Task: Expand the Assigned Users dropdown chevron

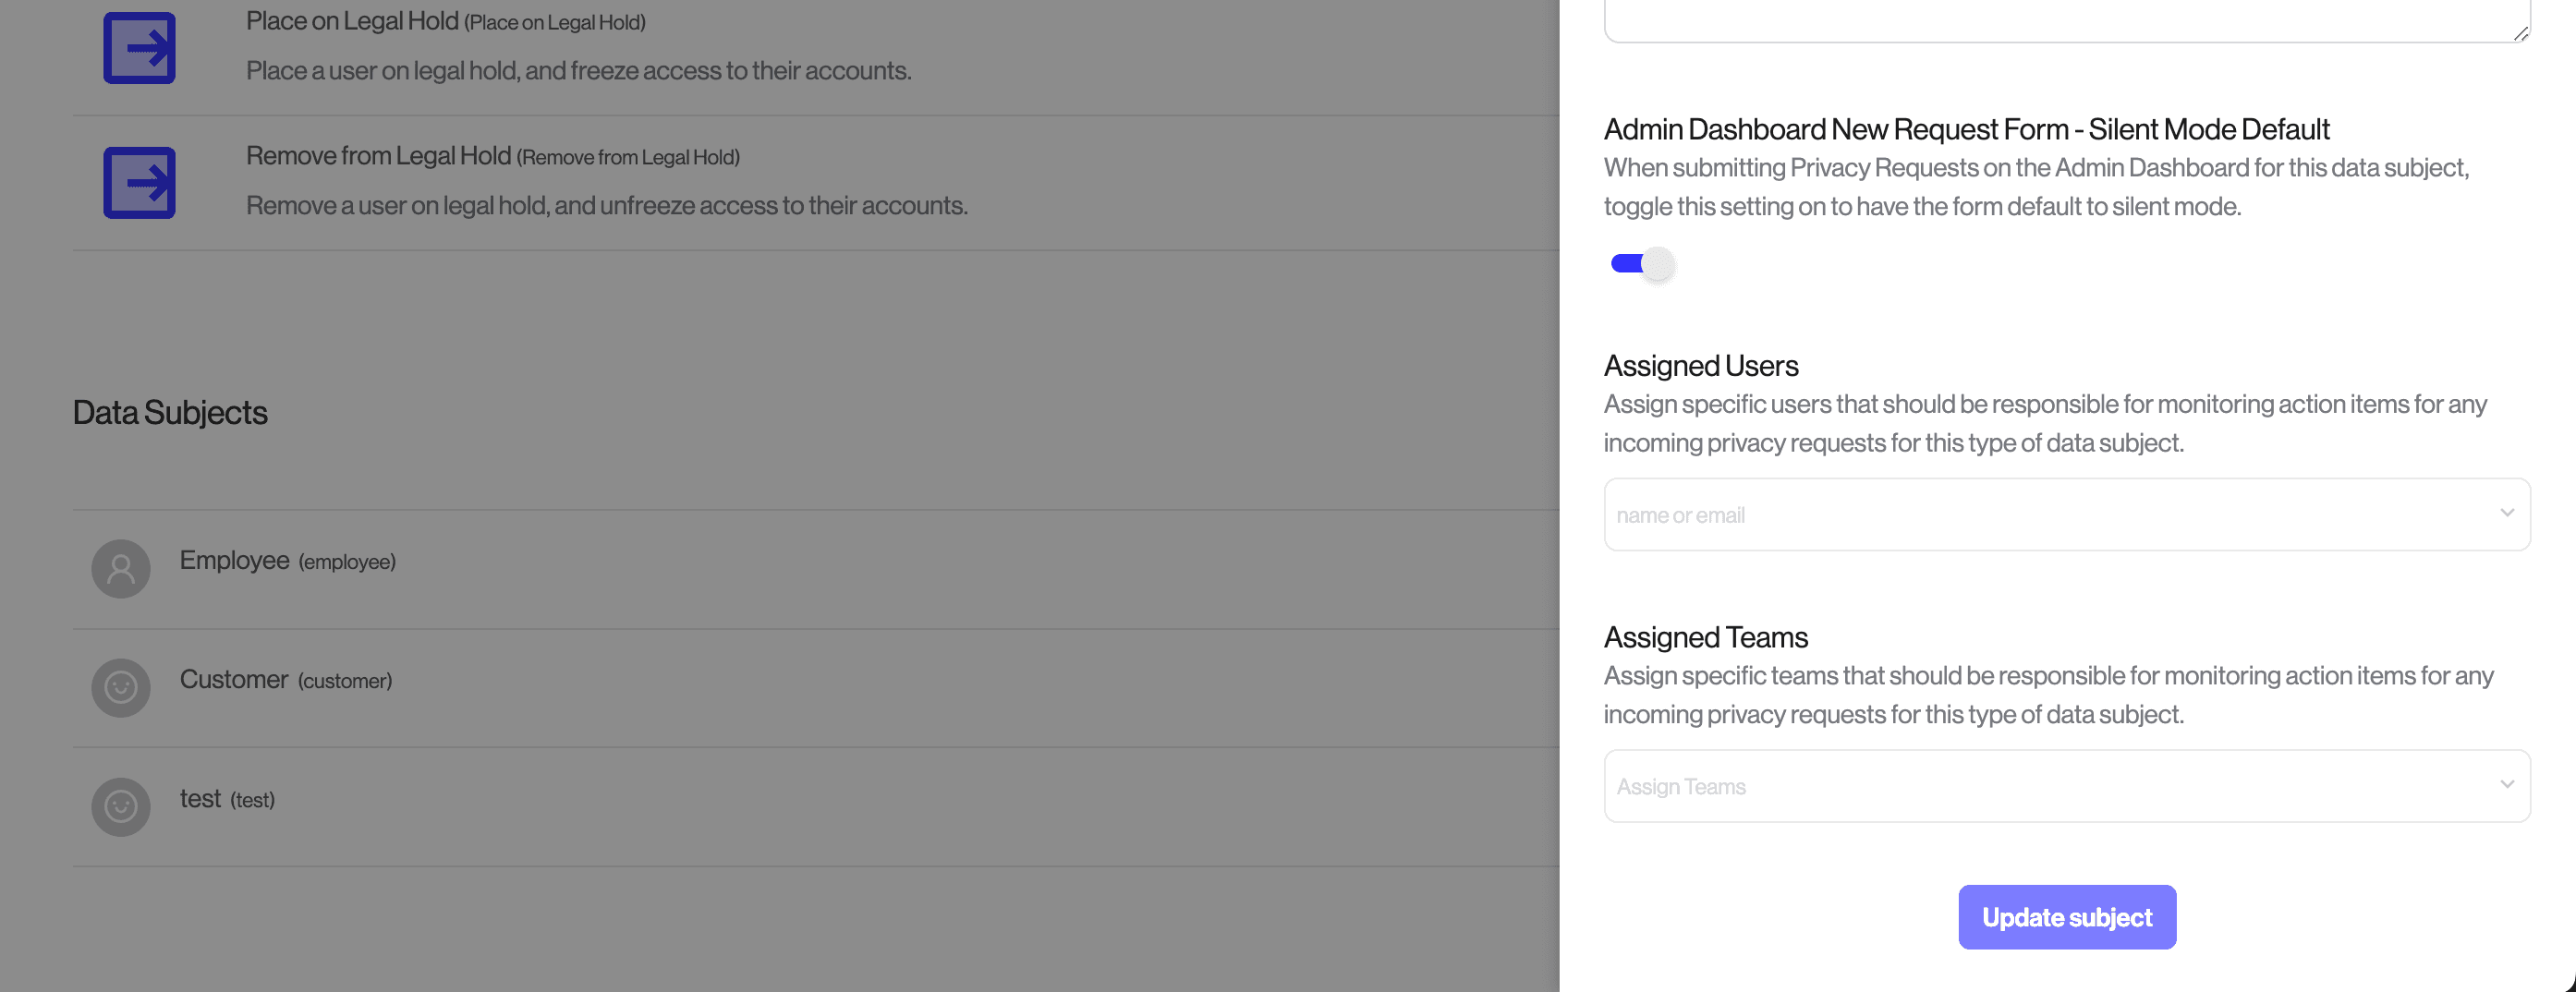Action: (x=2506, y=513)
